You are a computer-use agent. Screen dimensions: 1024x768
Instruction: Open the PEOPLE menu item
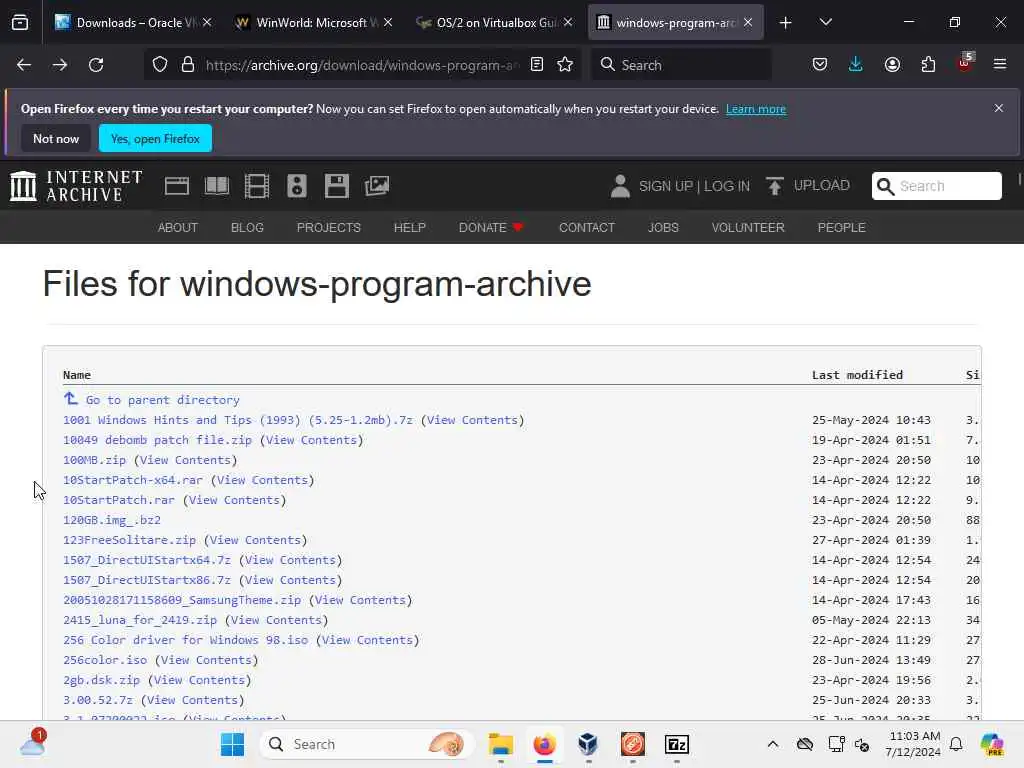pos(841,227)
